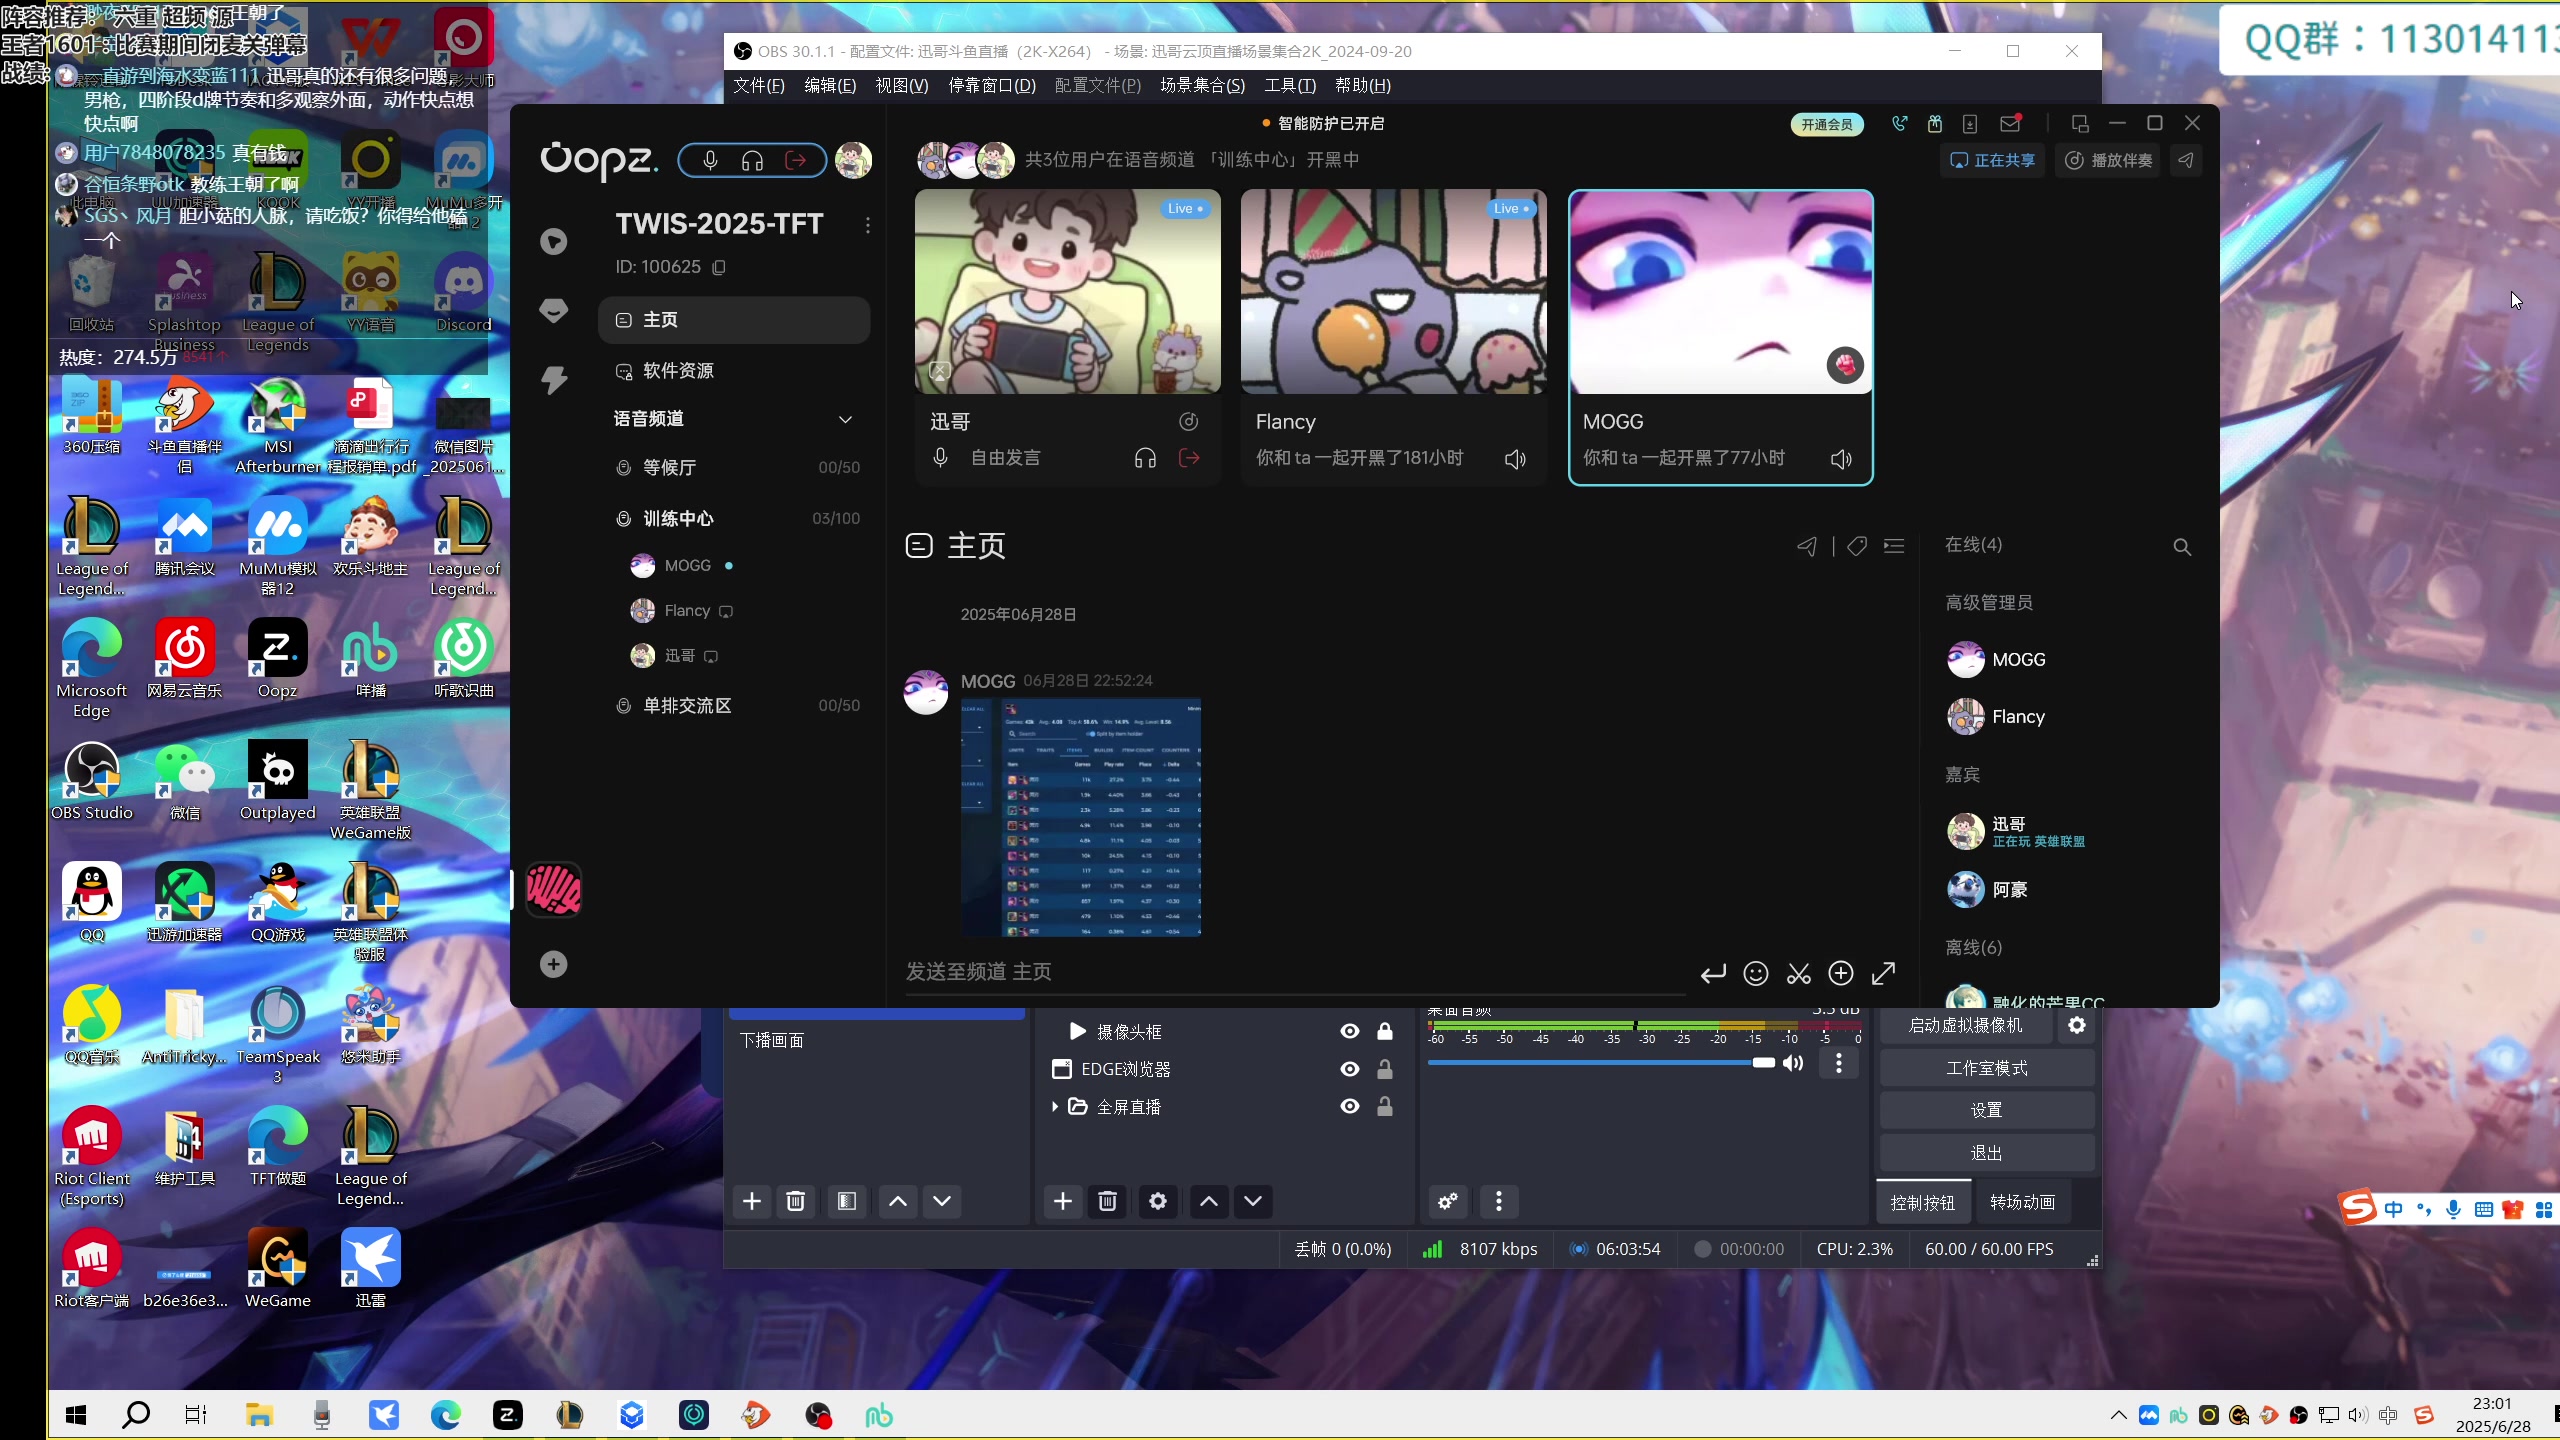Select the 主页 channel in sidebar
The height and width of the screenshot is (1440, 2560).
(x=734, y=320)
